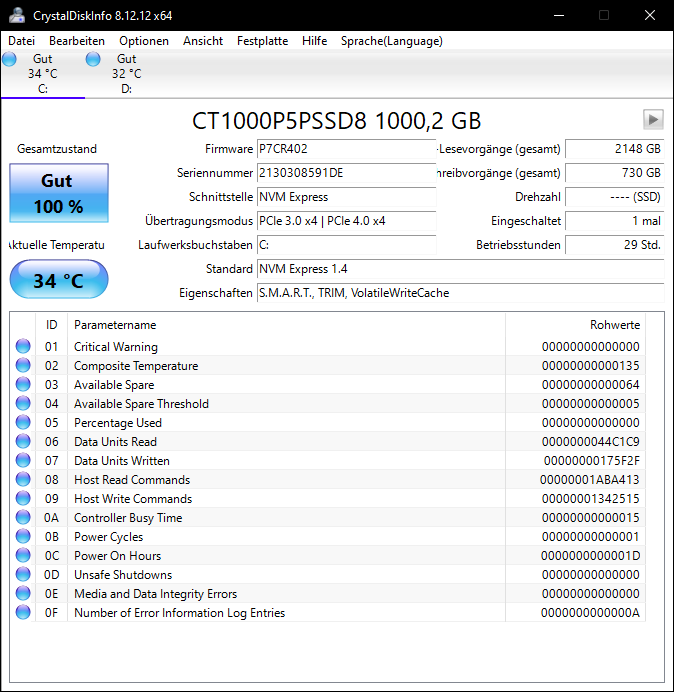
Task: Click status orb of Host Write Commands row
Action: [23, 498]
